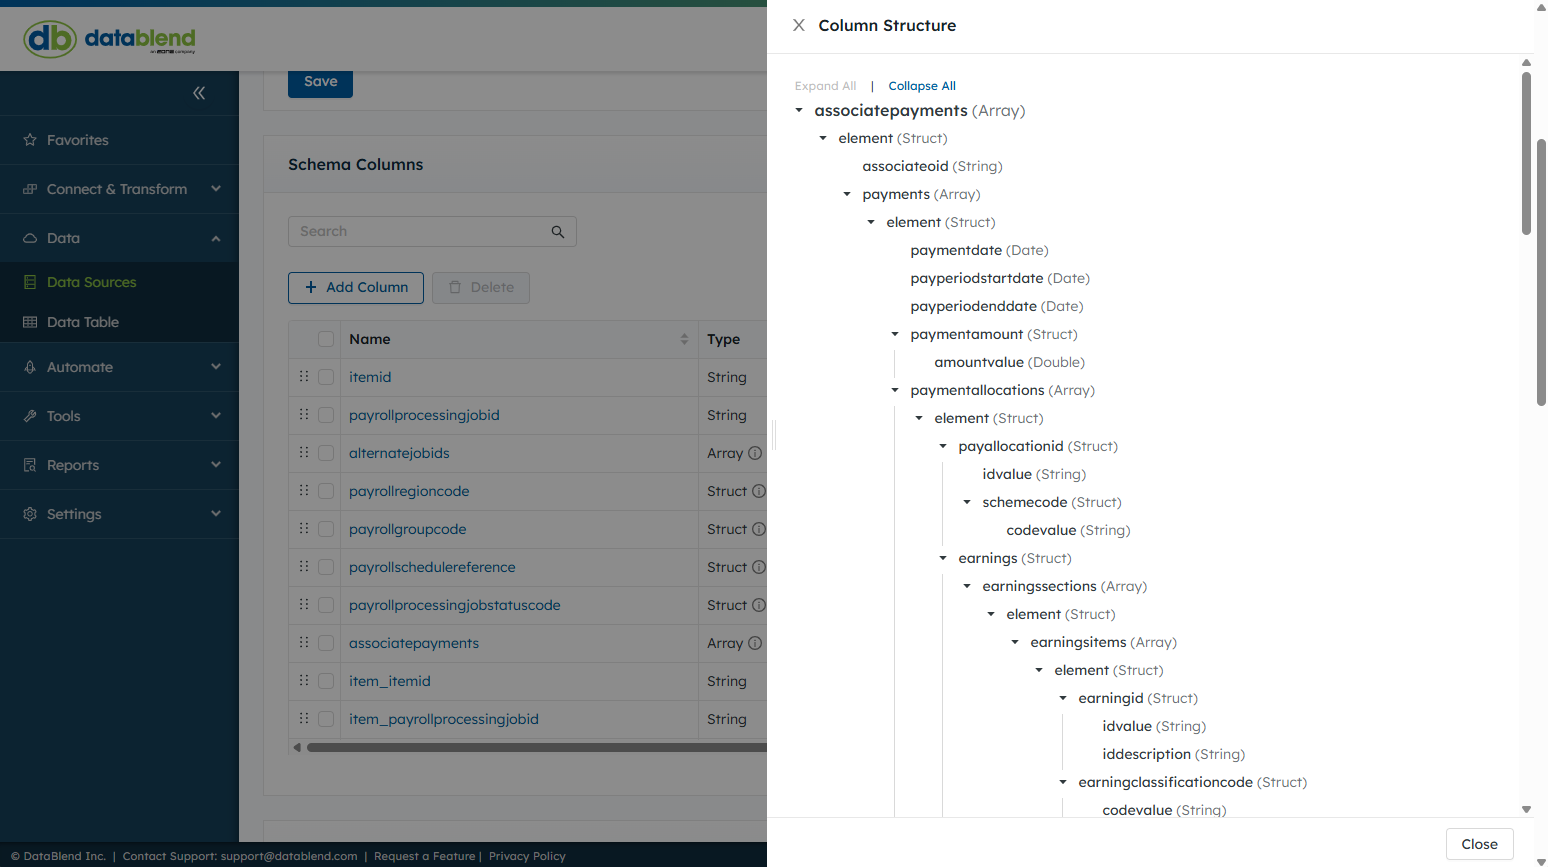Click the Collapse All link
Image resolution: width=1548 pixels, height=867 pixels.
[922, 86]
